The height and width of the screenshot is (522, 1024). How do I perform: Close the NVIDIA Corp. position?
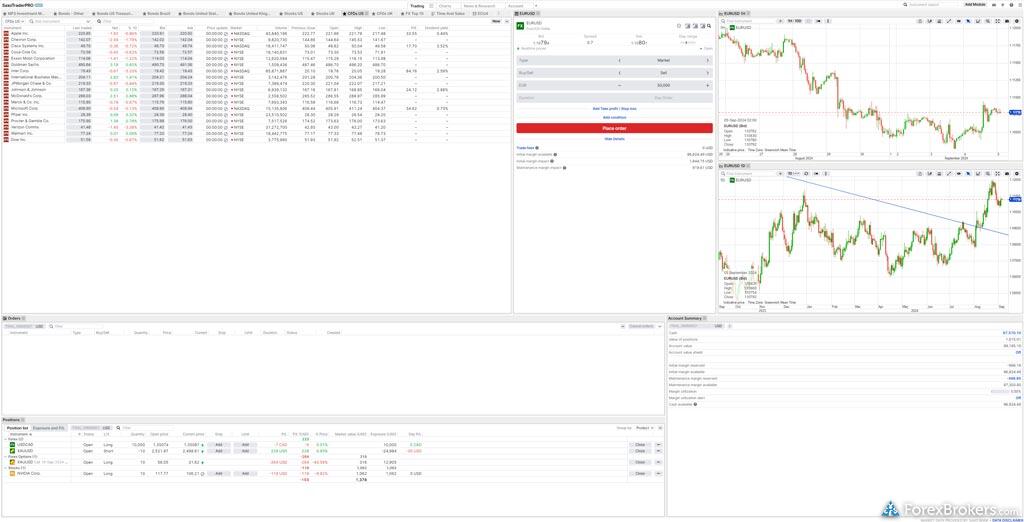tap(640, 473)
